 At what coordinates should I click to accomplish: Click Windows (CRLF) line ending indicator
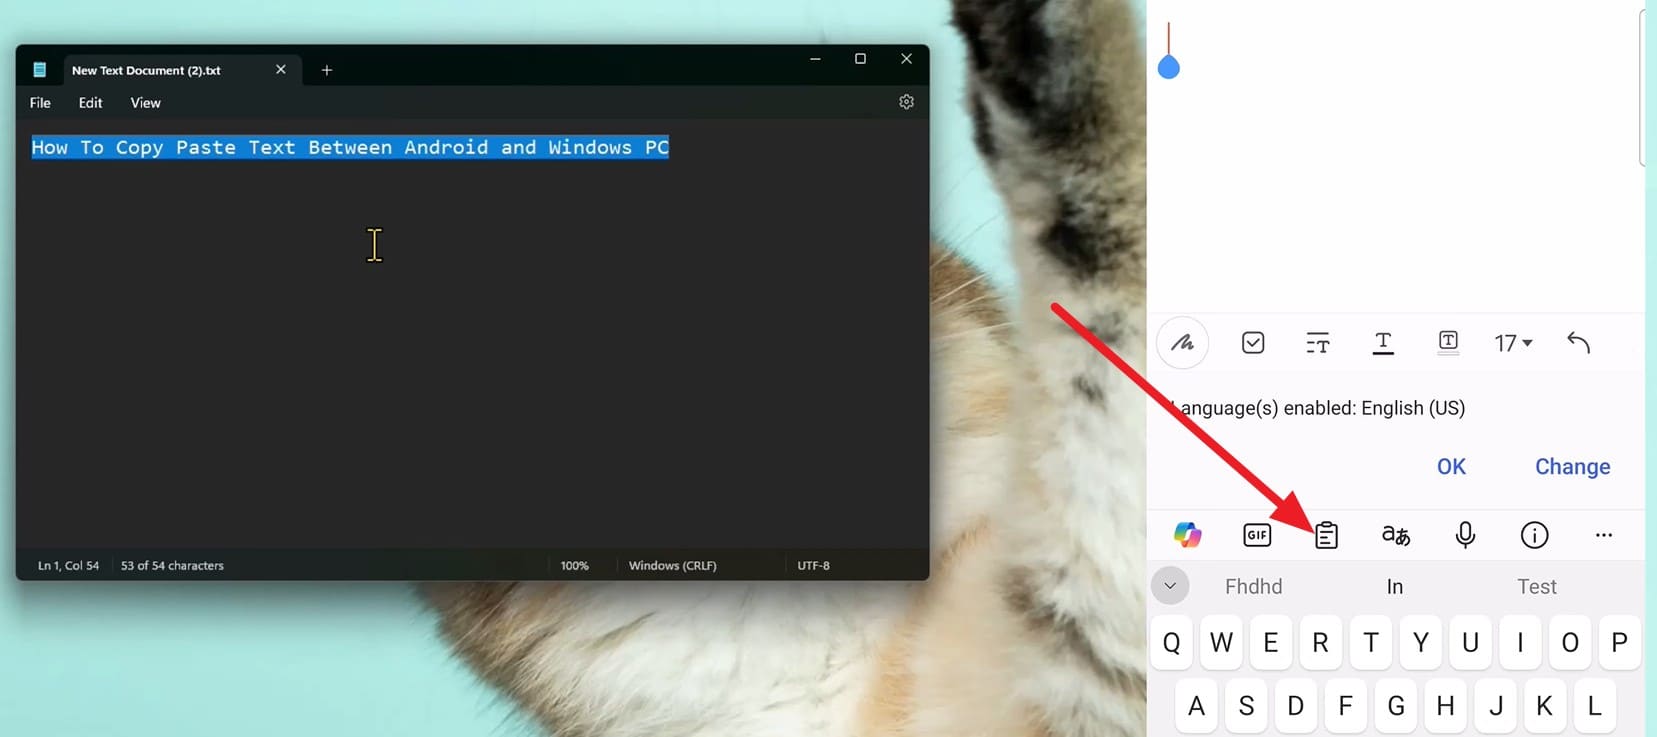pyautogui.click(x=673, y=566)
